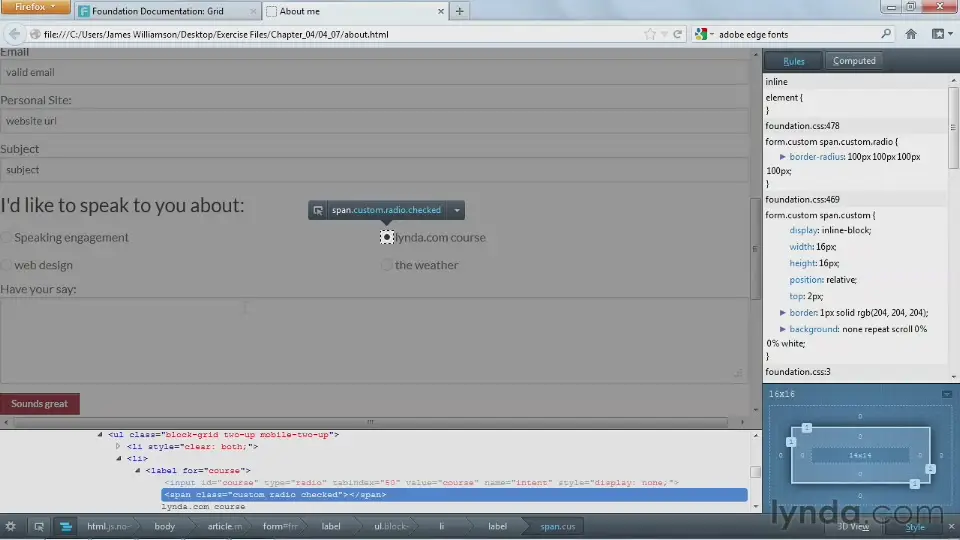Toggle the 3D View button

853,527
